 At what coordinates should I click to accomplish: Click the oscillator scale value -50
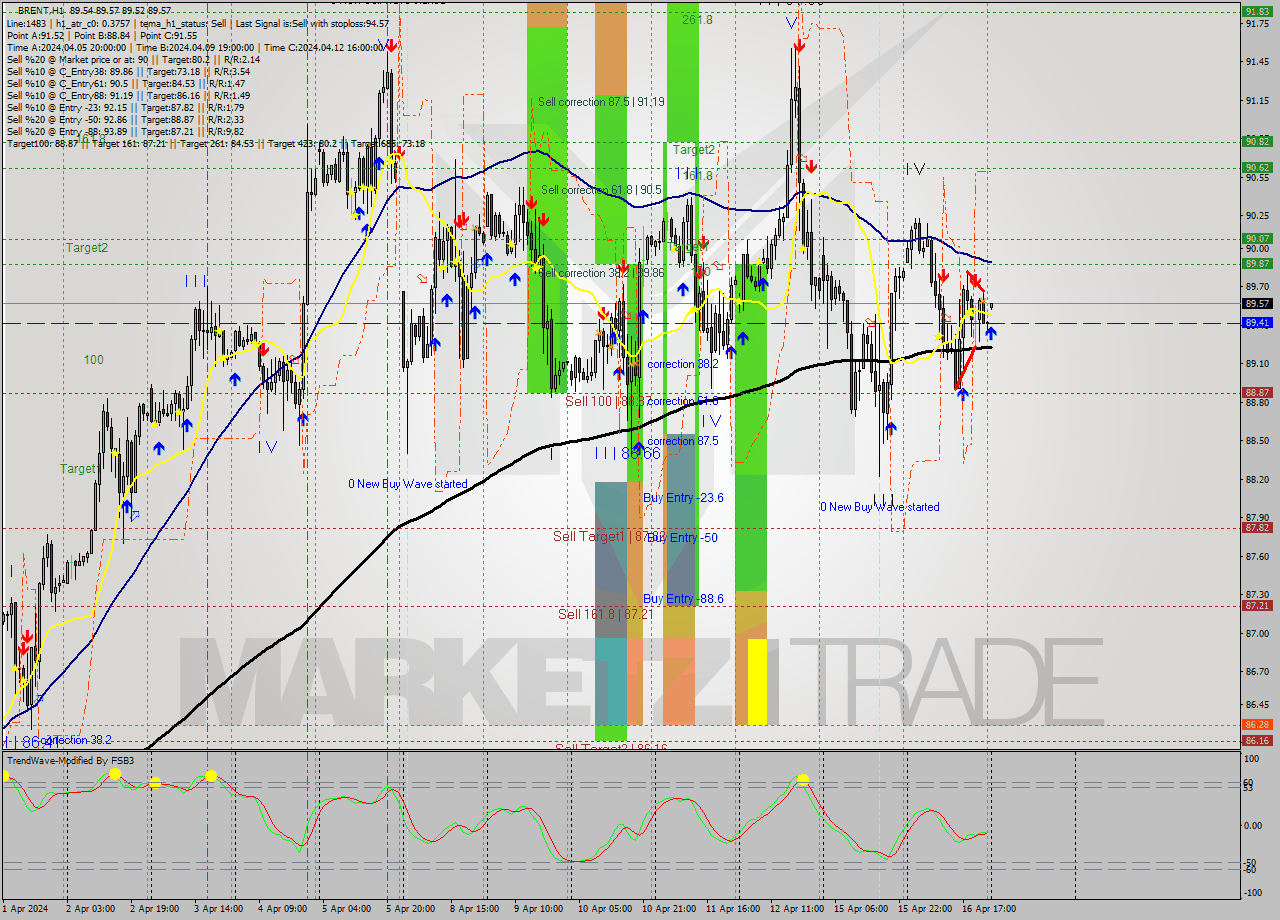click(1250, 862)
